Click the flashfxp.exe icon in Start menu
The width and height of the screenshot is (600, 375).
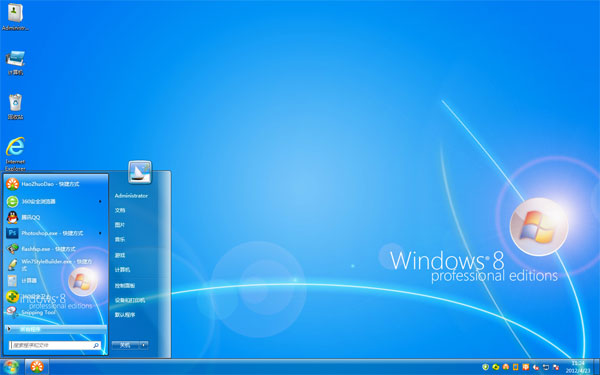pos(12,249)
